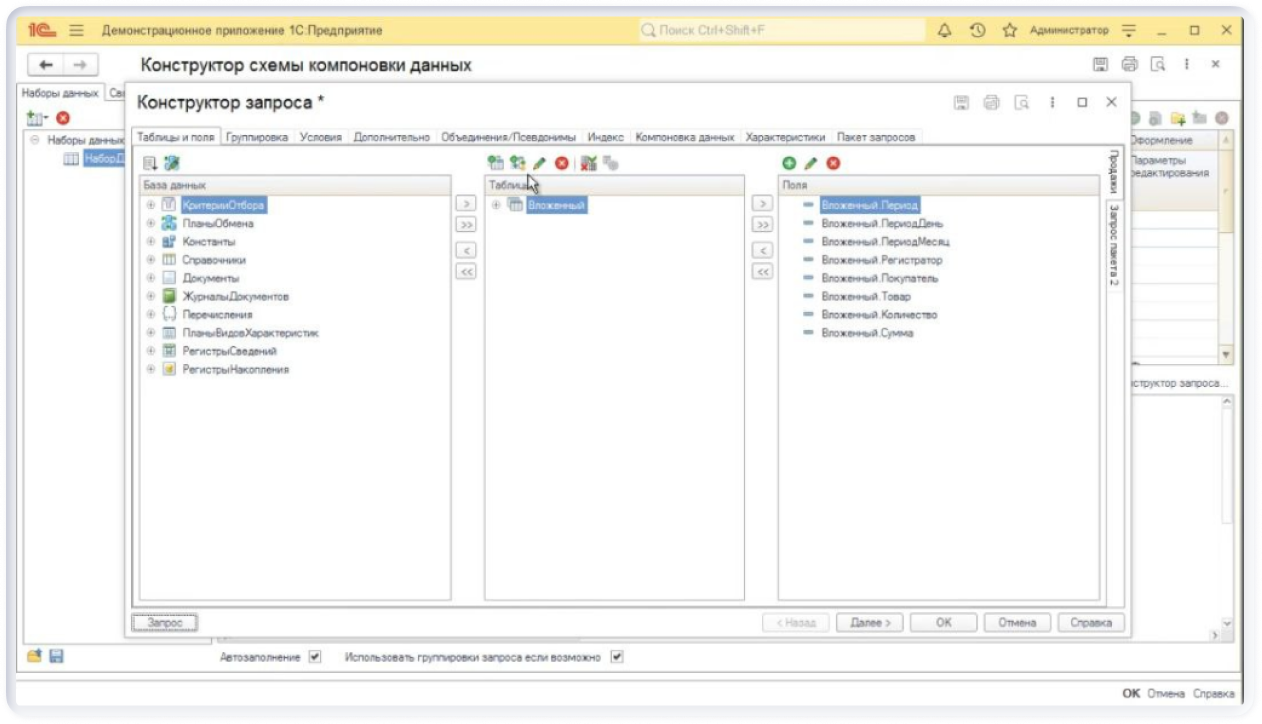Click the main menu hamburger icon
Screen dimensions: 1262x724
tap(76, 31)
